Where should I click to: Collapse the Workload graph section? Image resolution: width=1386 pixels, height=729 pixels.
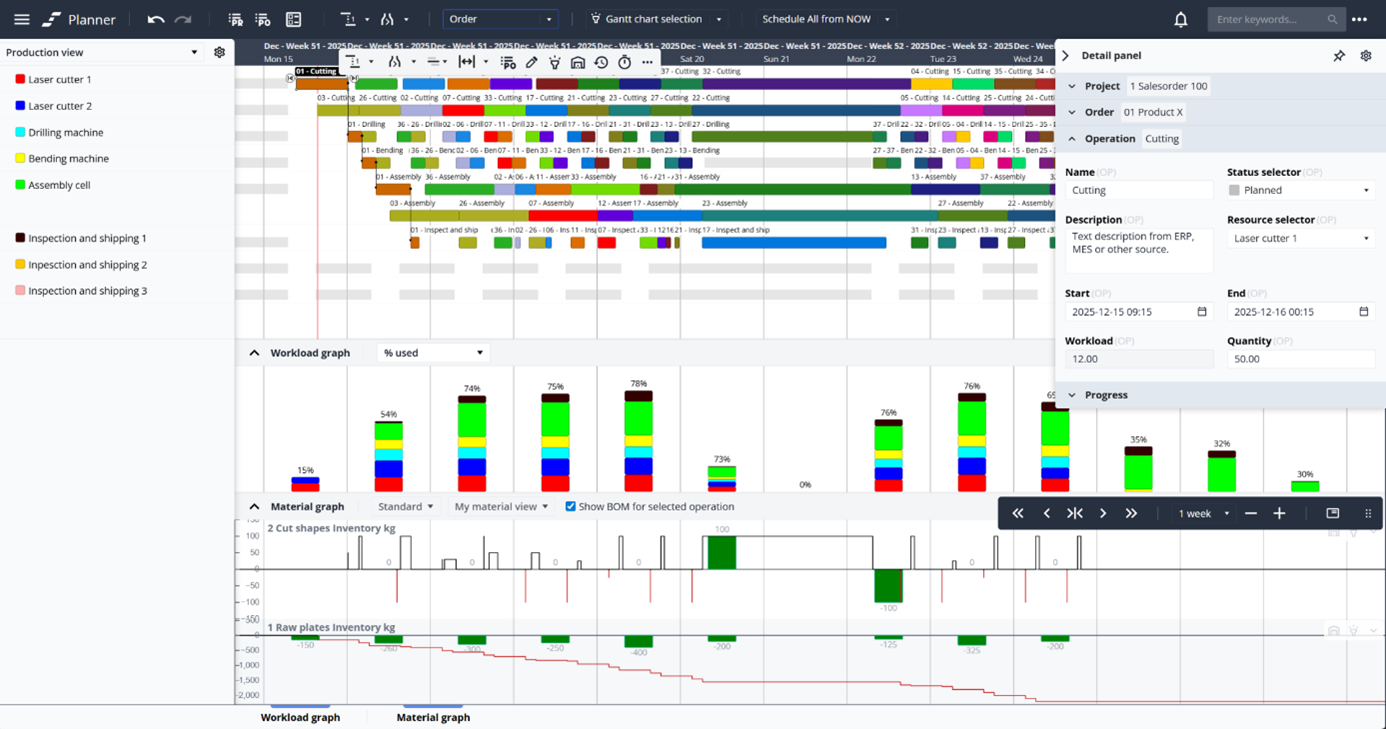tap(254, 353)
